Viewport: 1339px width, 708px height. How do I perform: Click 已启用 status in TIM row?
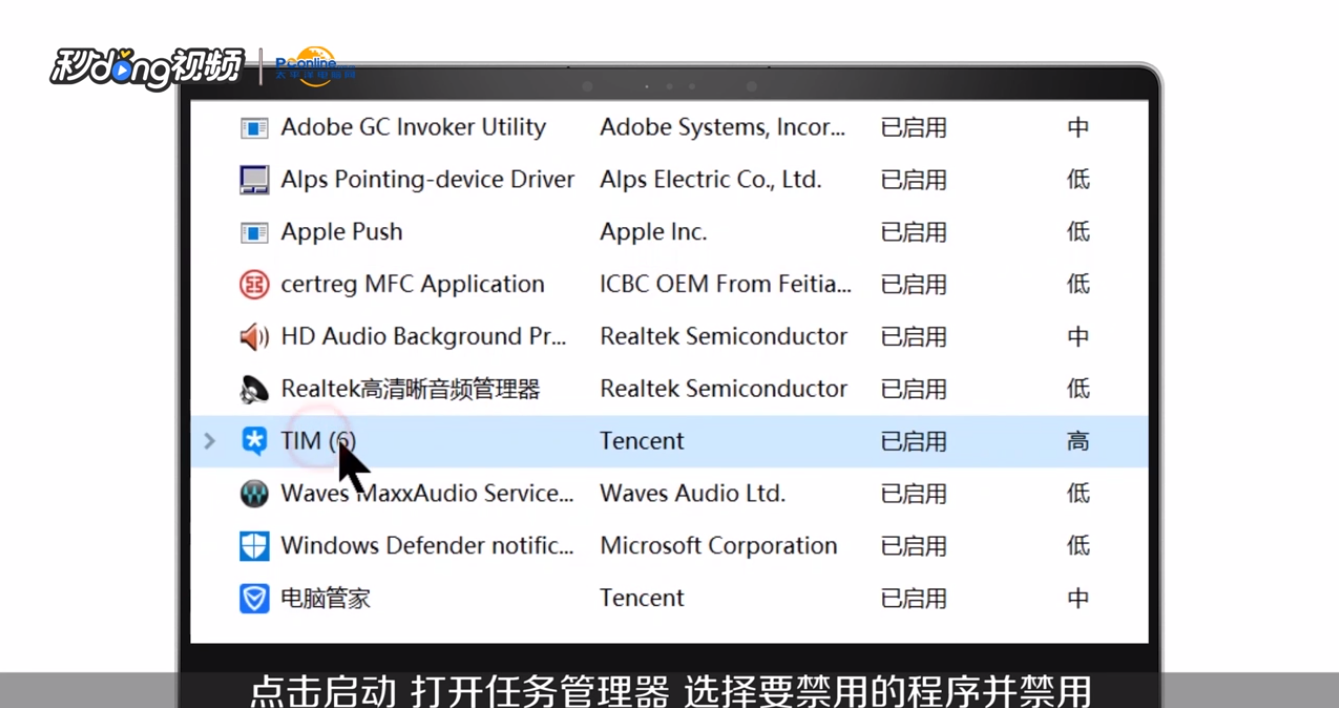914,441
